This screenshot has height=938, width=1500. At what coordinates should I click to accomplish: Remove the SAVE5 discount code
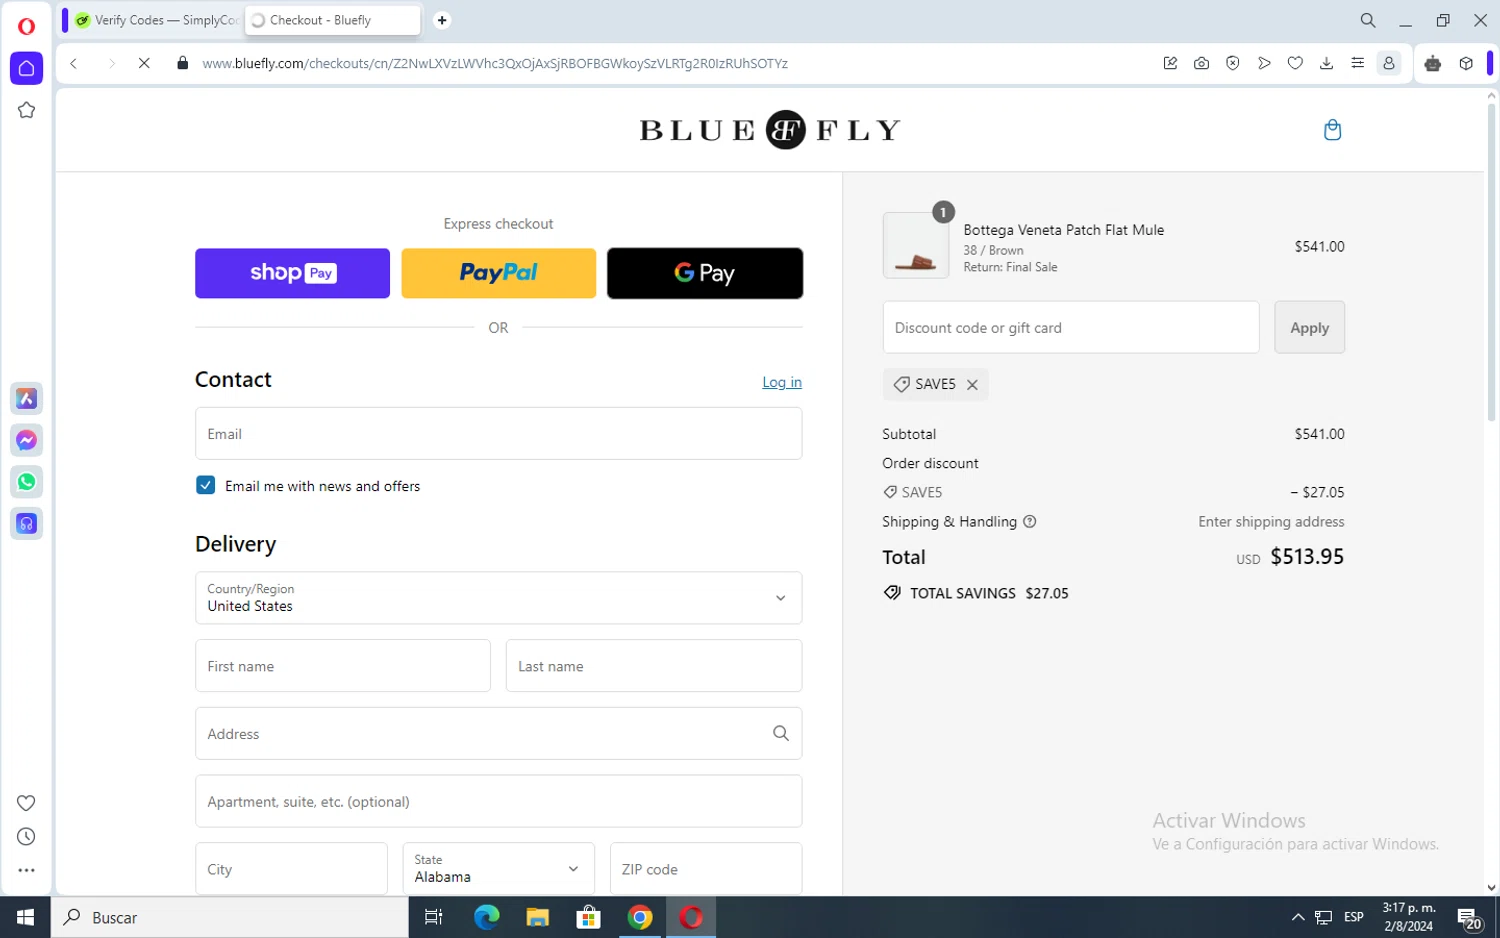coord(972,385)
